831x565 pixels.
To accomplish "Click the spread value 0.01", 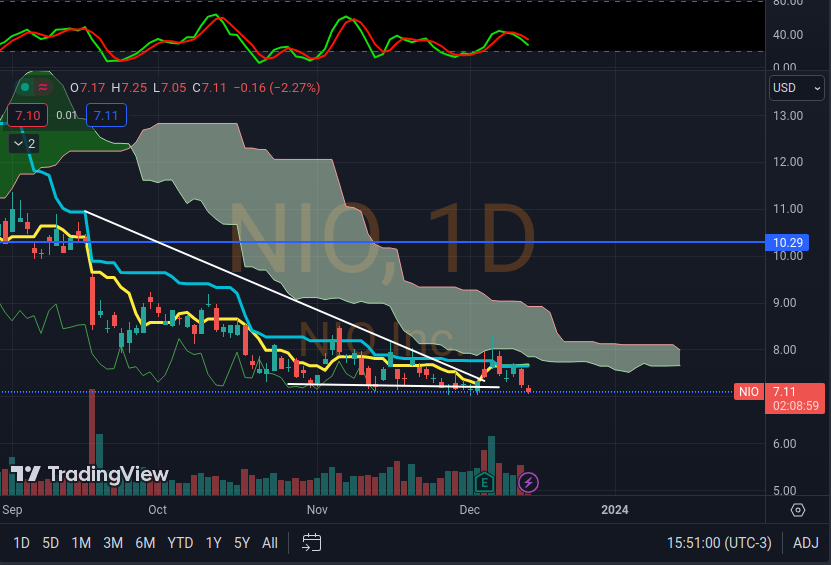I will pyautogui.click(x=67, y=116).
